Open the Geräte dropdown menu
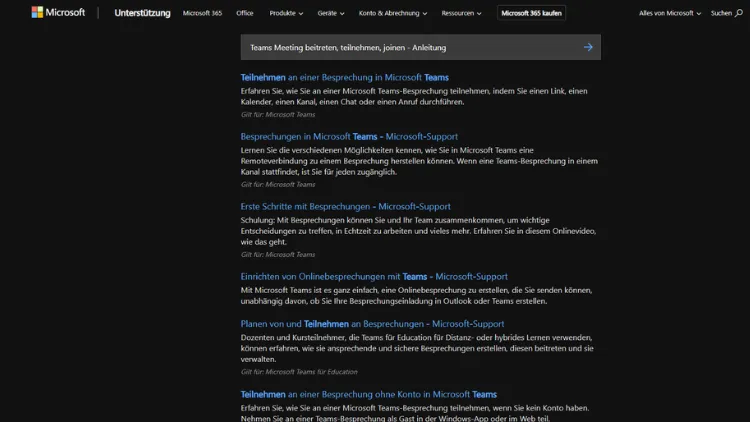The width and height of the screenshot is (750, 422). 330,14
